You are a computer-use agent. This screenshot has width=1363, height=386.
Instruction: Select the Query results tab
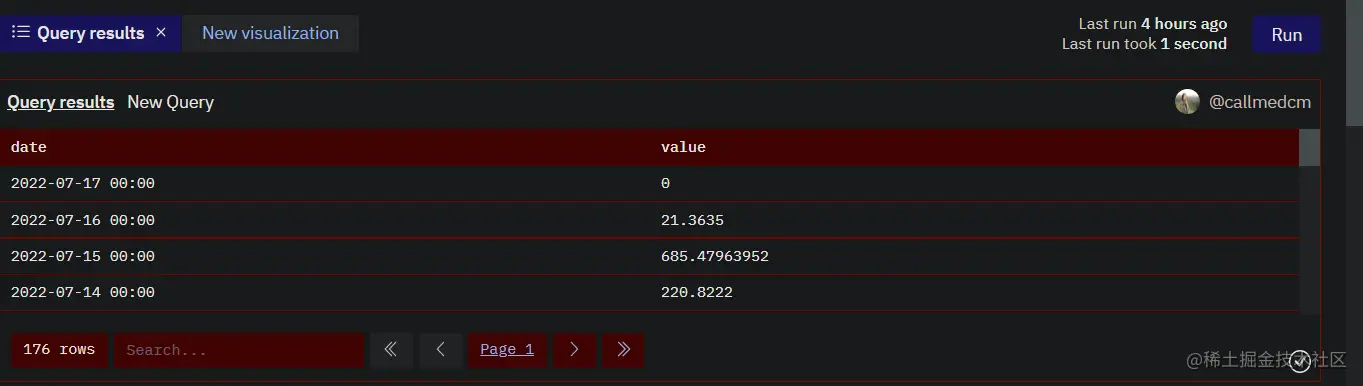click(90, 33)
